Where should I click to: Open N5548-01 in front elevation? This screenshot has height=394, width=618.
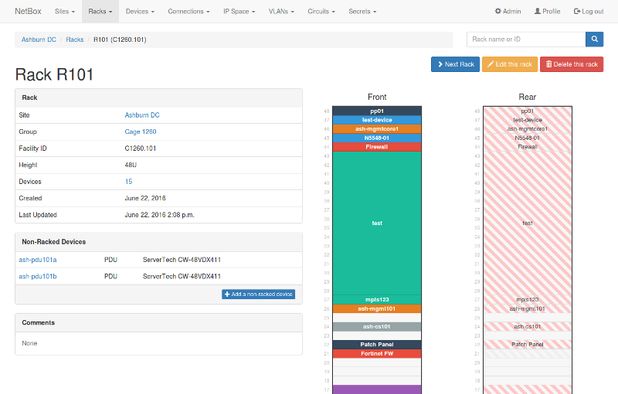pyautogui.click(x=377, y=138)
